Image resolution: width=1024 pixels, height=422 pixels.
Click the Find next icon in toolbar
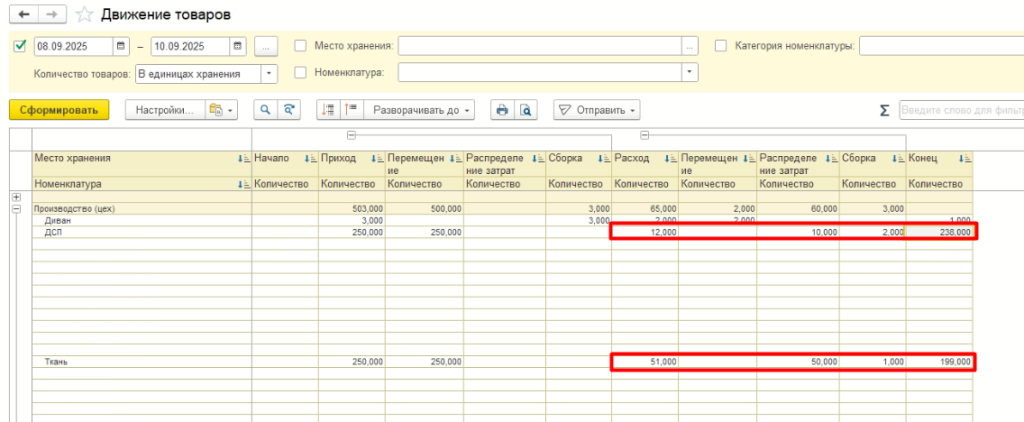(x=289, y=110)
